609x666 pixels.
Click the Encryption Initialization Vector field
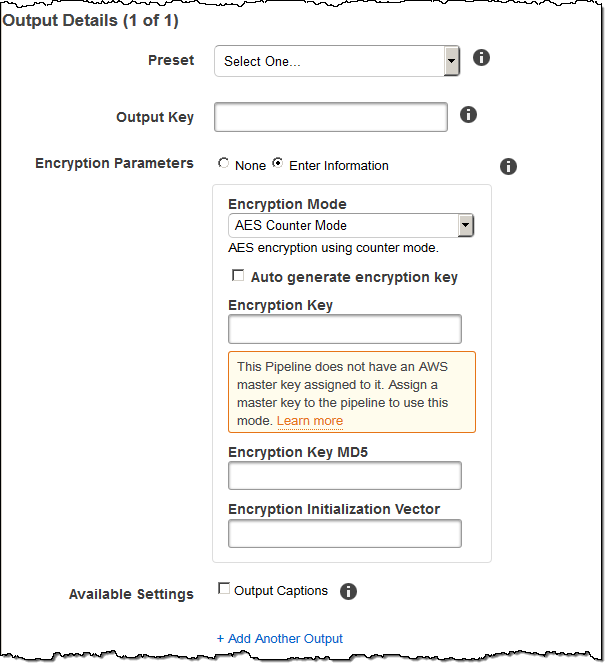coord(345,533)
